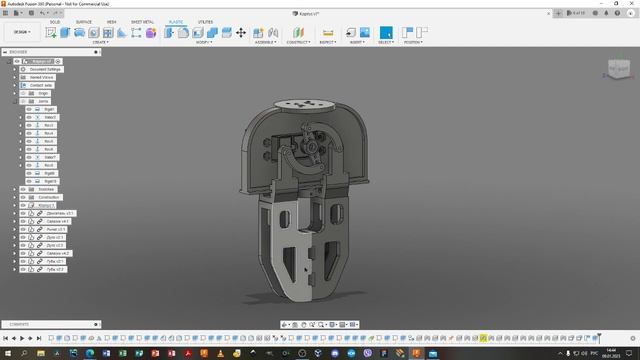This screenshot has height=360, width=640.
Task: Switch to the SURFACE tab
Action: pos(84,22)
